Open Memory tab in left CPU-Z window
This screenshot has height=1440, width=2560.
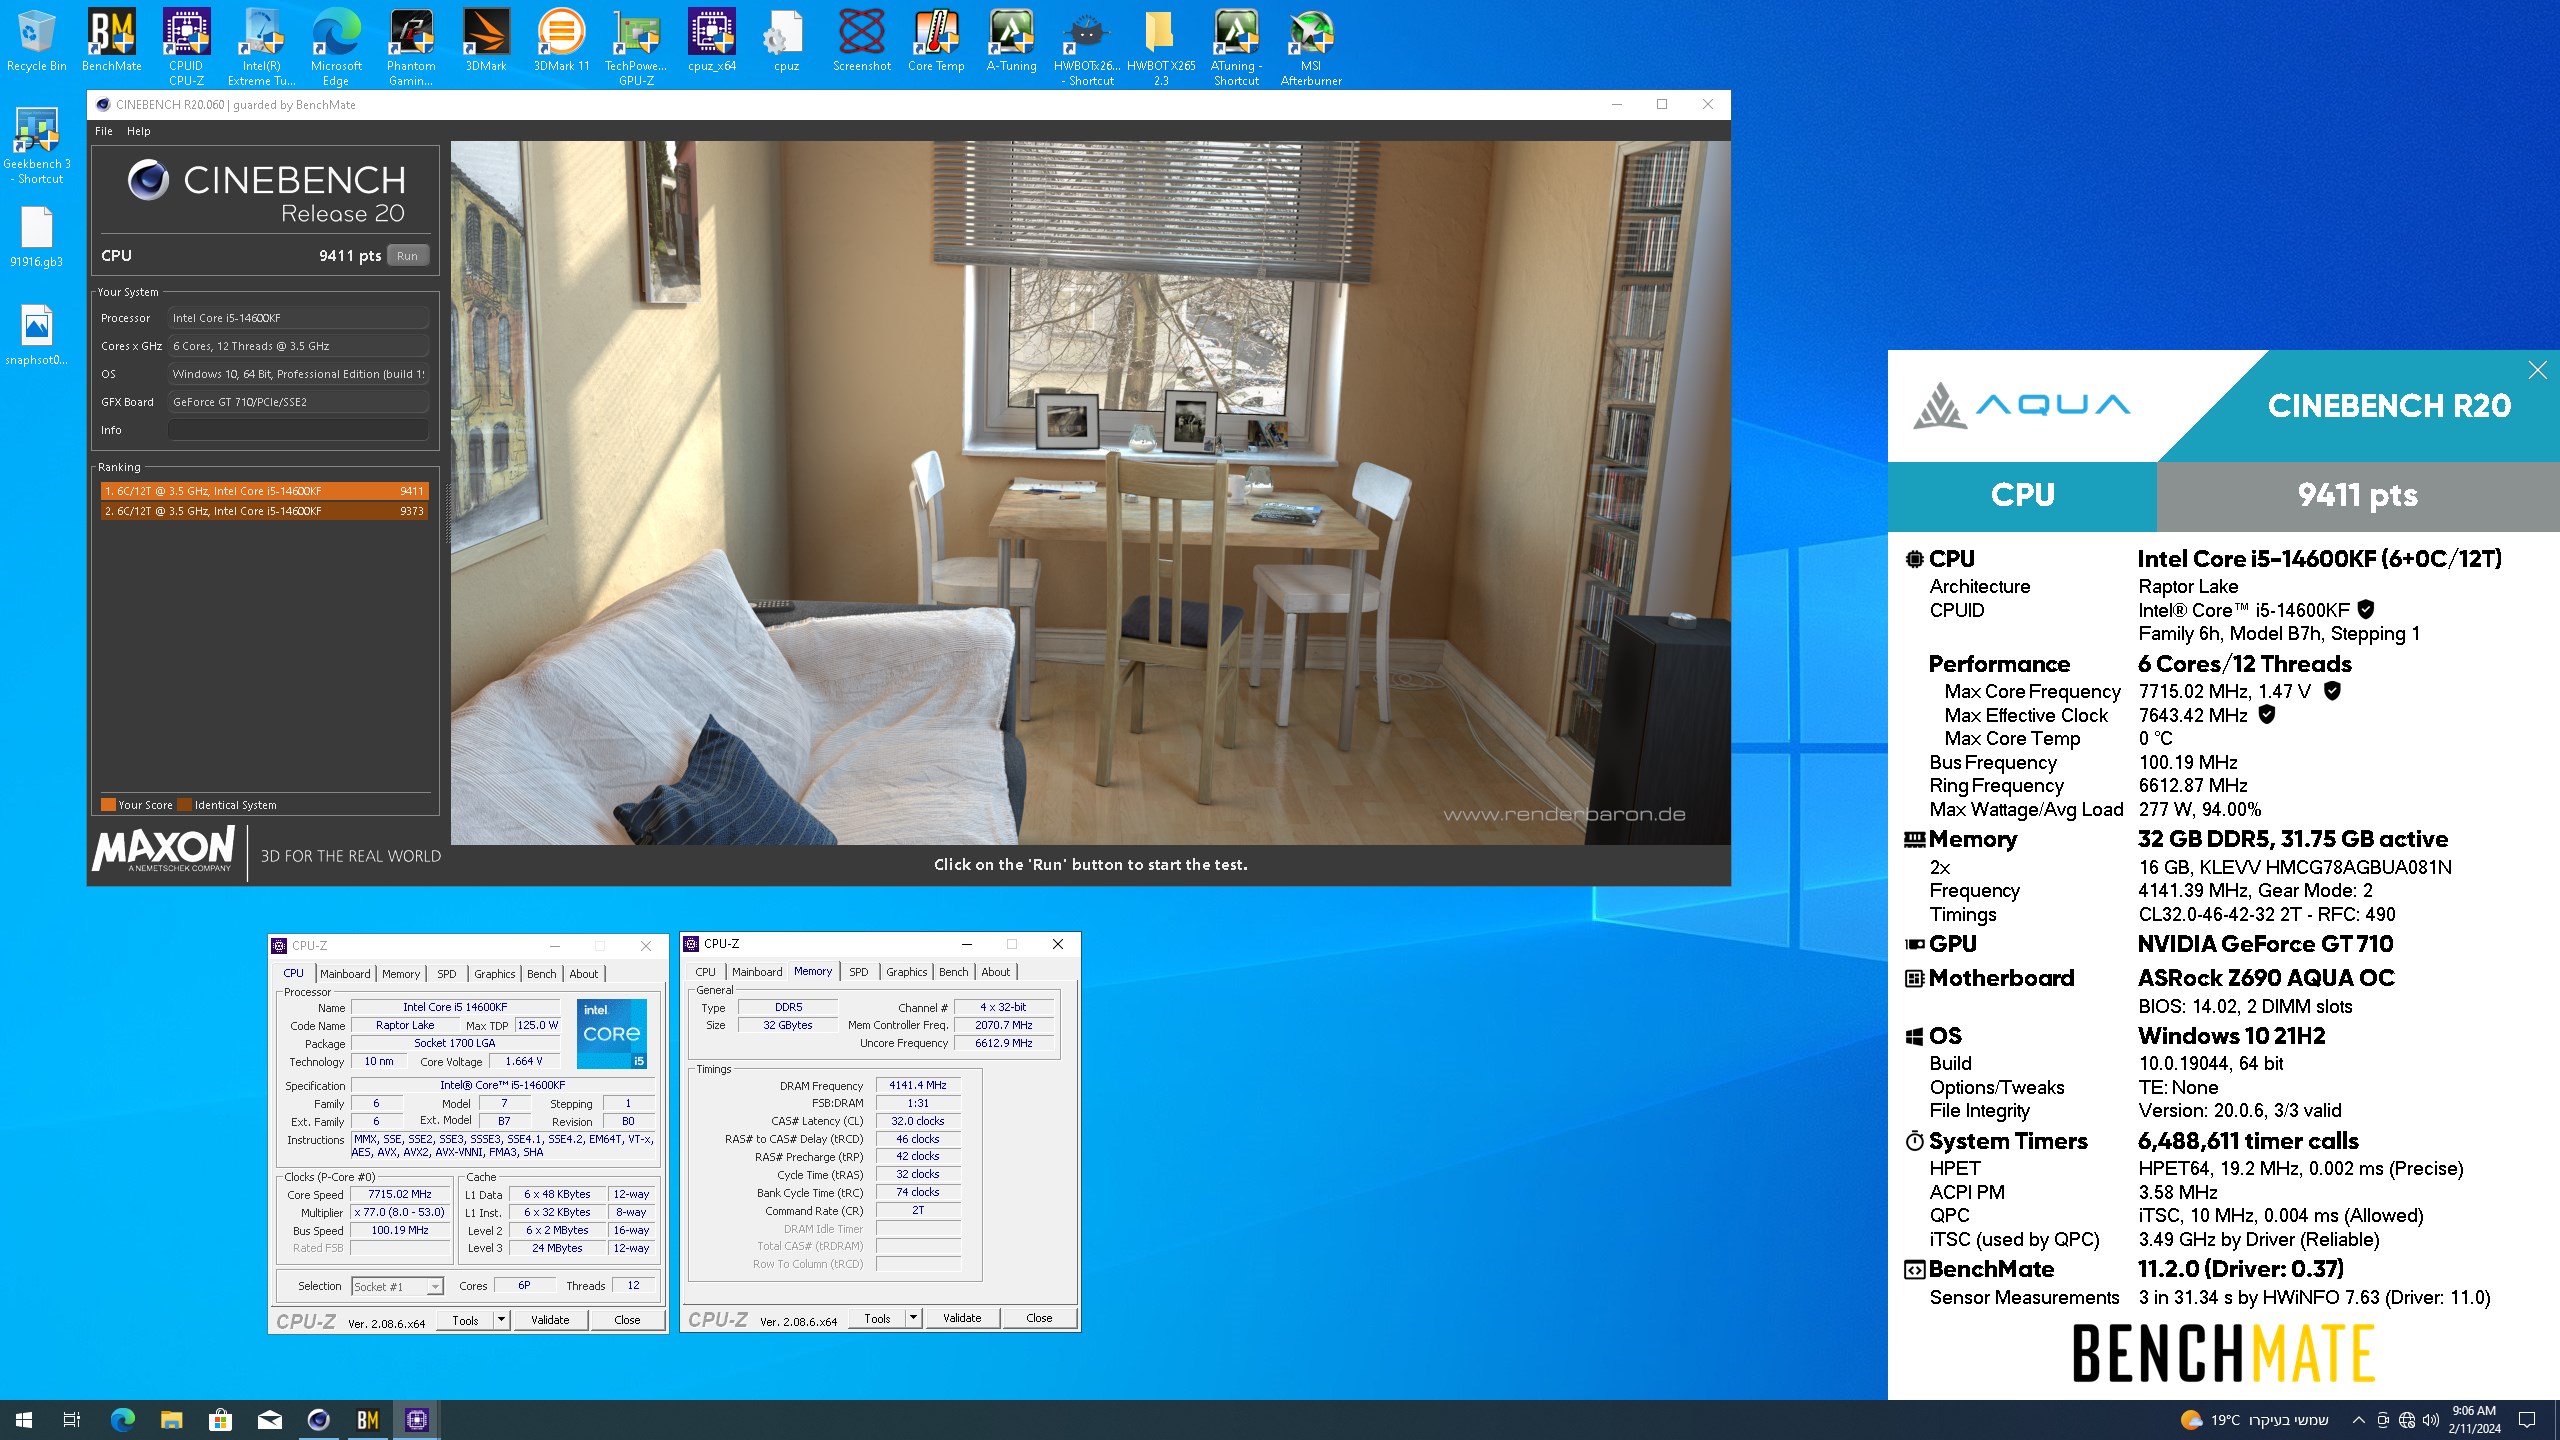pyautogui.click(x=401, y=974)
